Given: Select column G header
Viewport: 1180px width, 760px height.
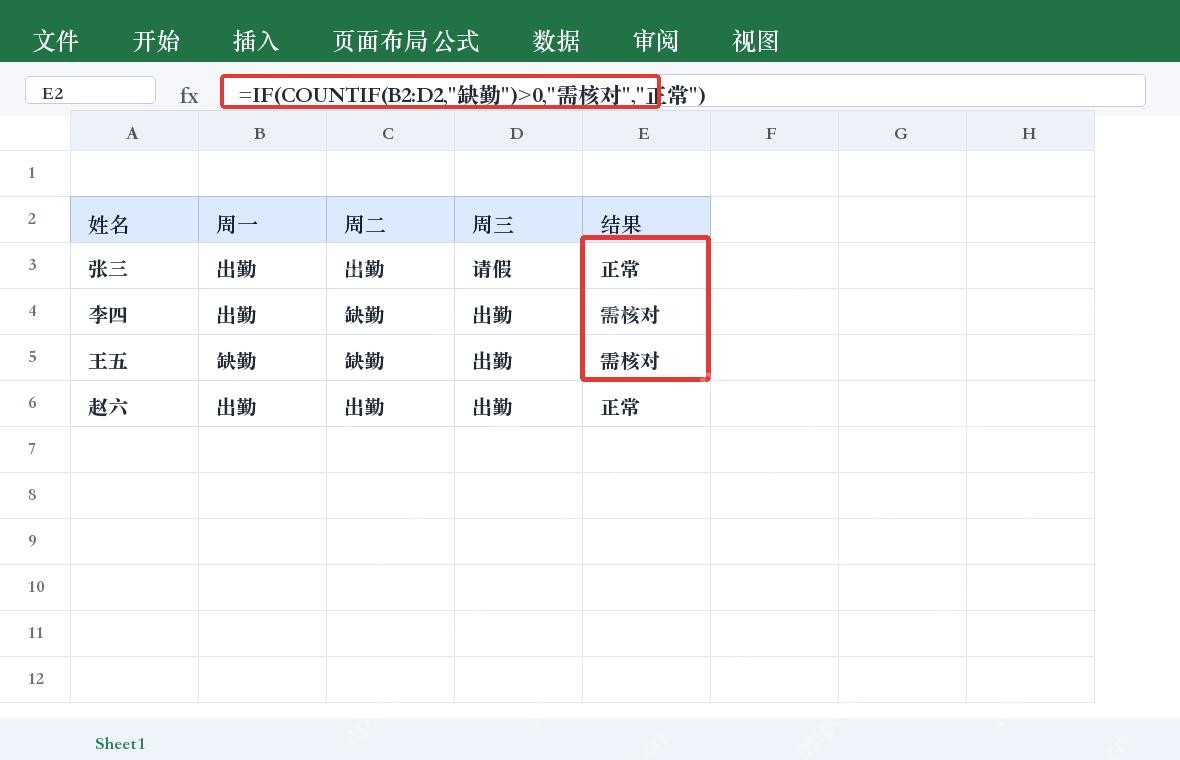Looking at the screenshot, I should (902, 133).
